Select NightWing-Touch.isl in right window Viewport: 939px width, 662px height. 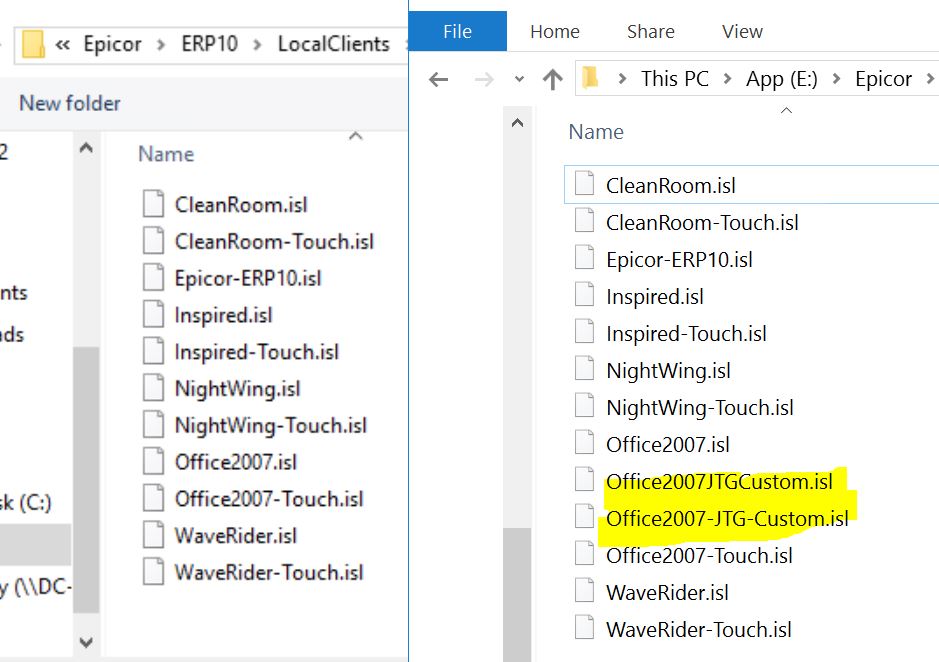tap(699, 408)
